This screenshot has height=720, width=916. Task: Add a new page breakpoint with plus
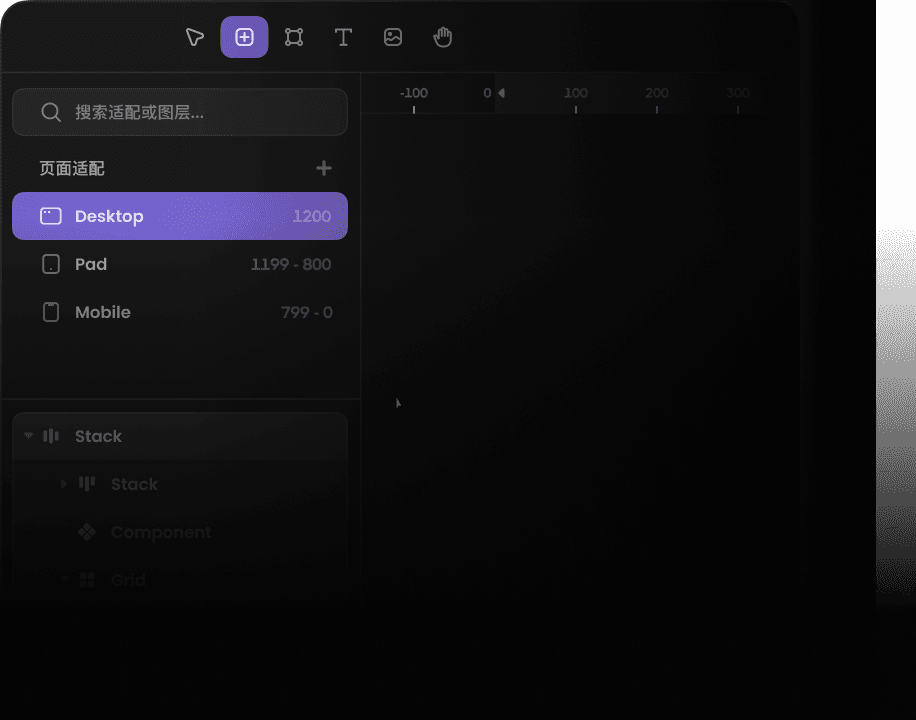click(323, 168)
